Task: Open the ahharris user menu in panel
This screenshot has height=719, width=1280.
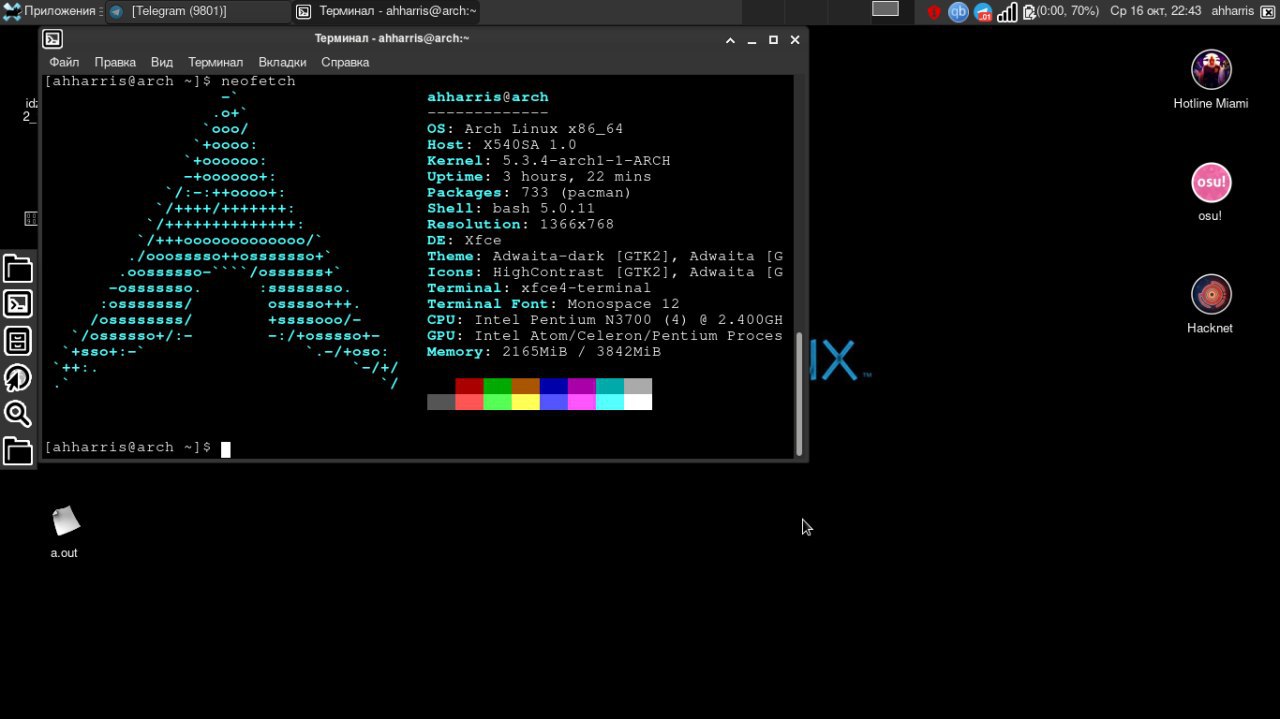Action: [1232, 11]
